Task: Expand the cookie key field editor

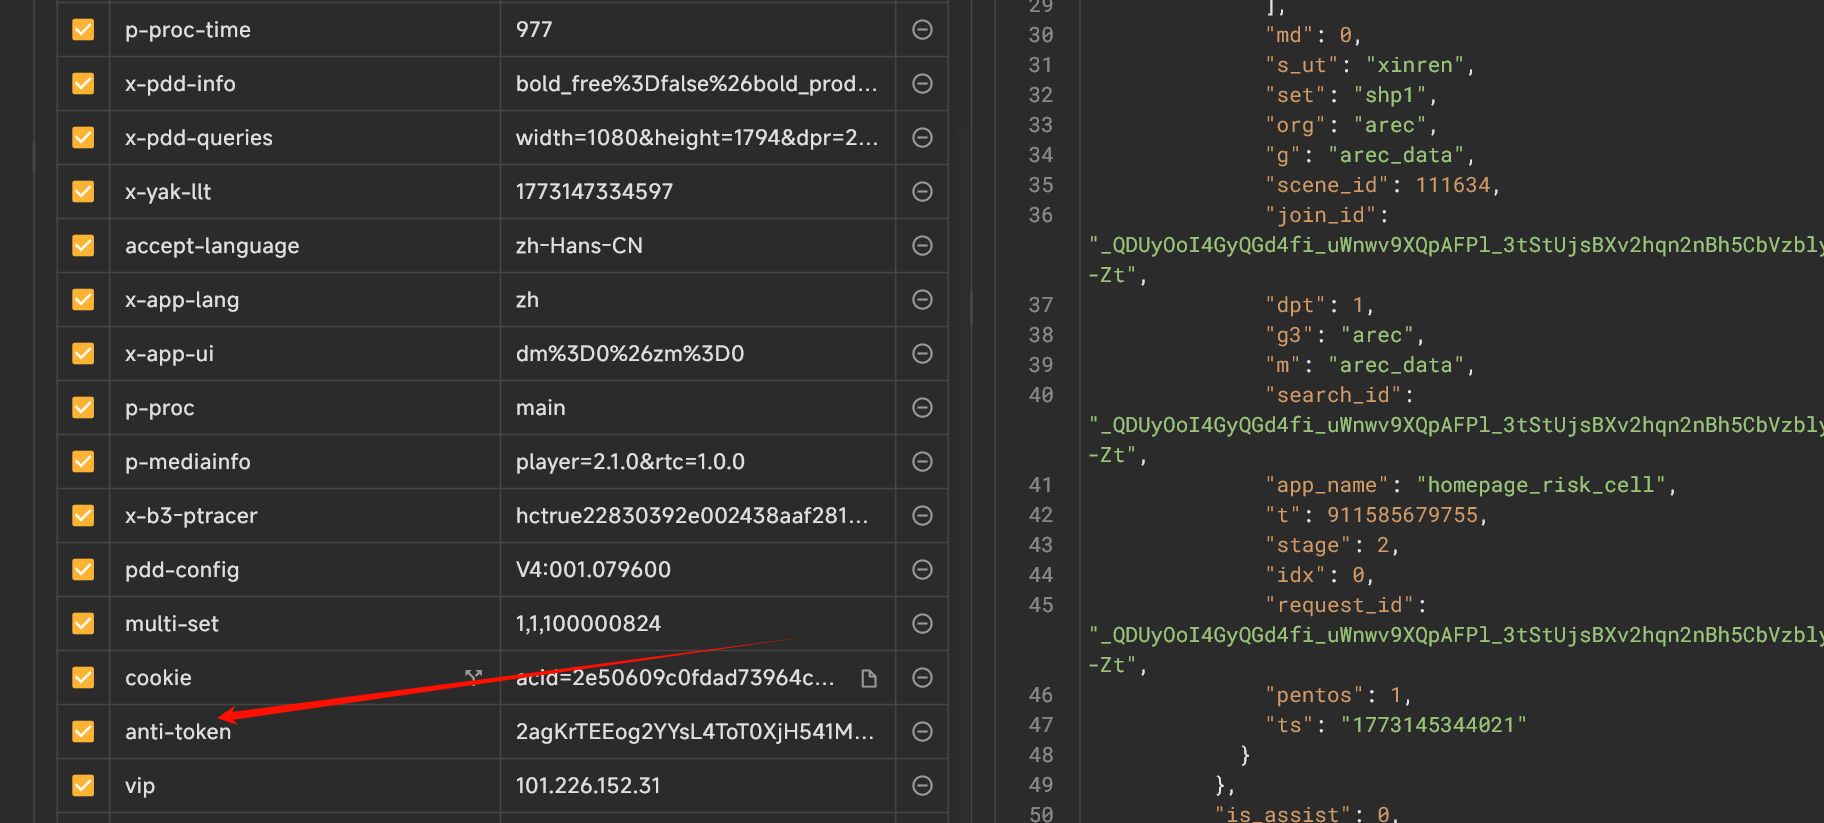Action: 473,678
